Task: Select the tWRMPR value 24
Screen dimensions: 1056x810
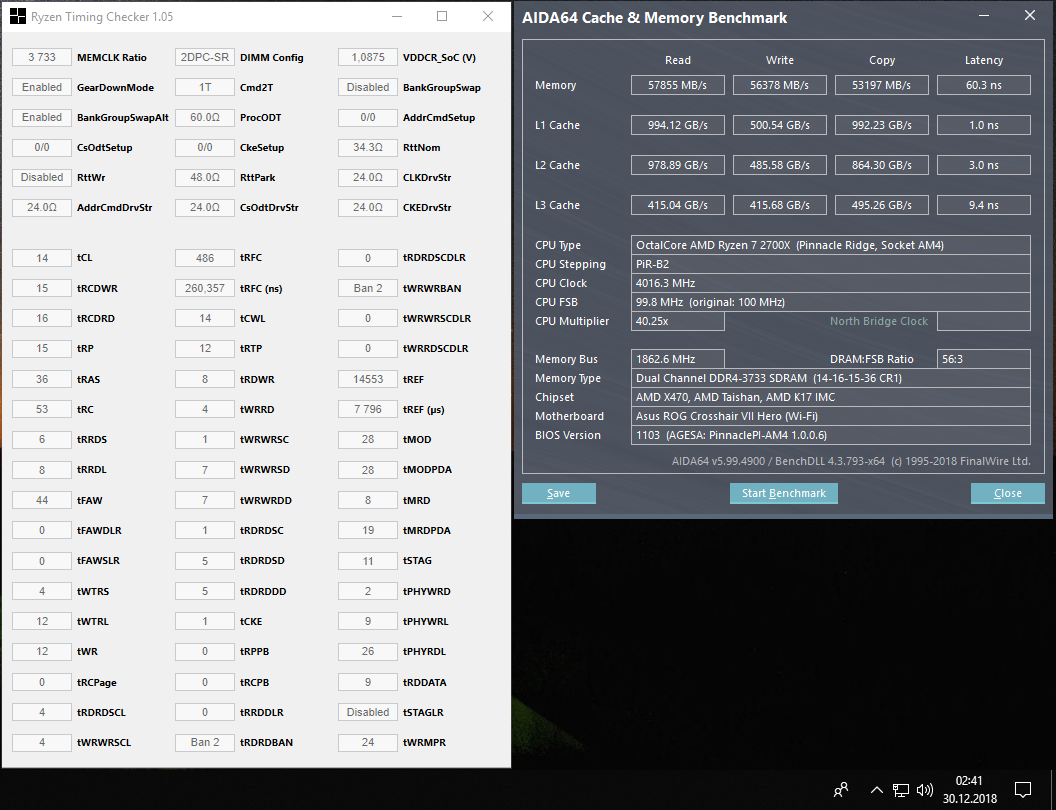Action: click(368, 742)
